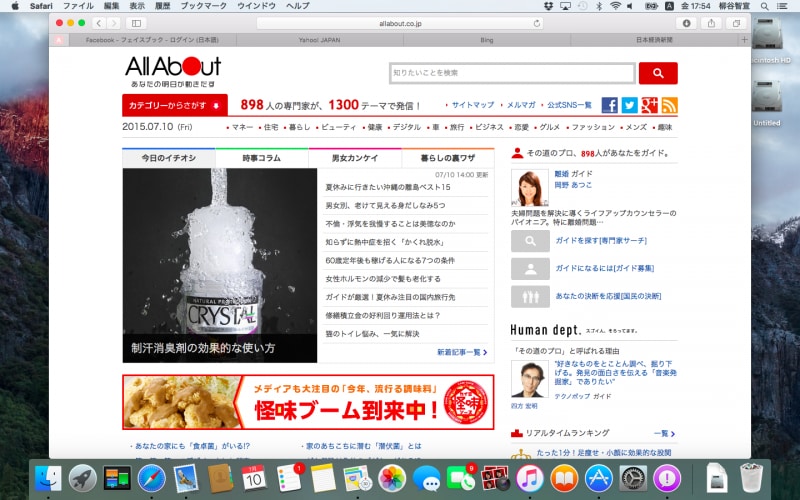Open All About's Twitter icon
Screen dimensions: 800x500
pos(630,105)
